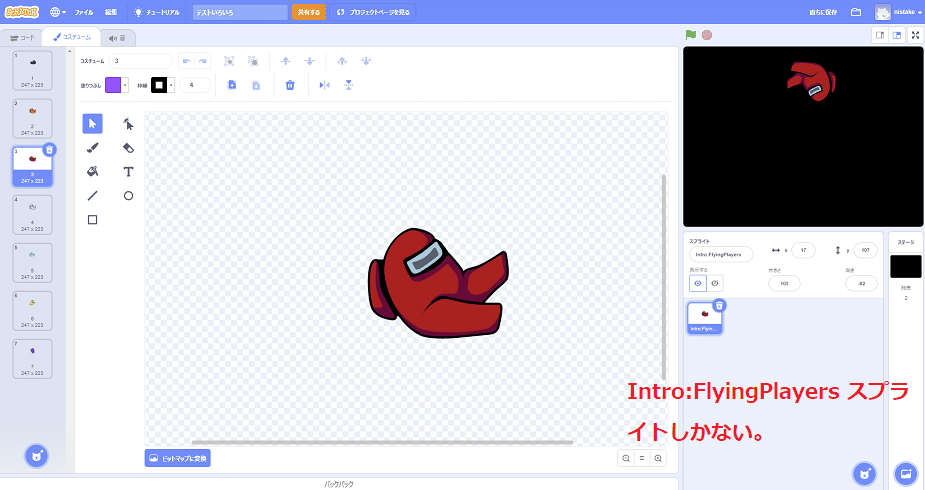This screenshot has height=490, width=925.
Task: Click the purple fill color swatch
Action: (113, 85)
